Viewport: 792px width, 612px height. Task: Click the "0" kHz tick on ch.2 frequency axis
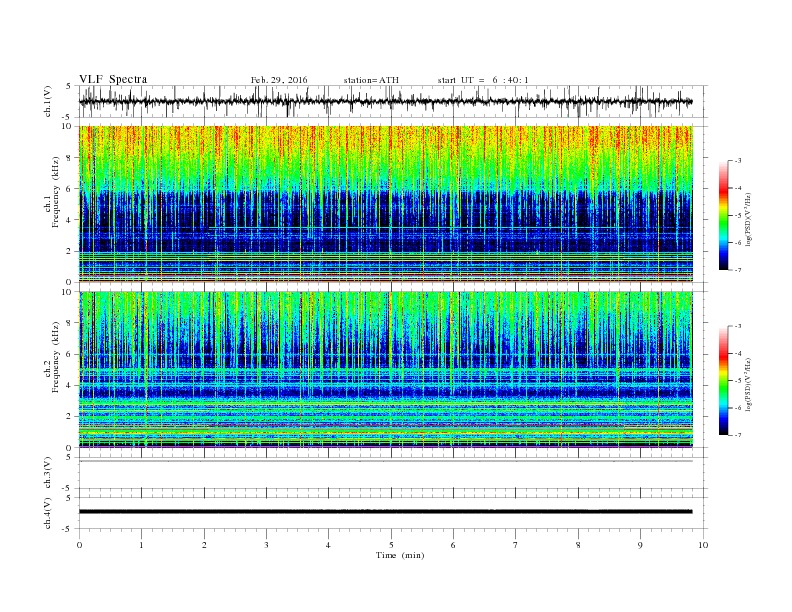click(x=69, y=447)
